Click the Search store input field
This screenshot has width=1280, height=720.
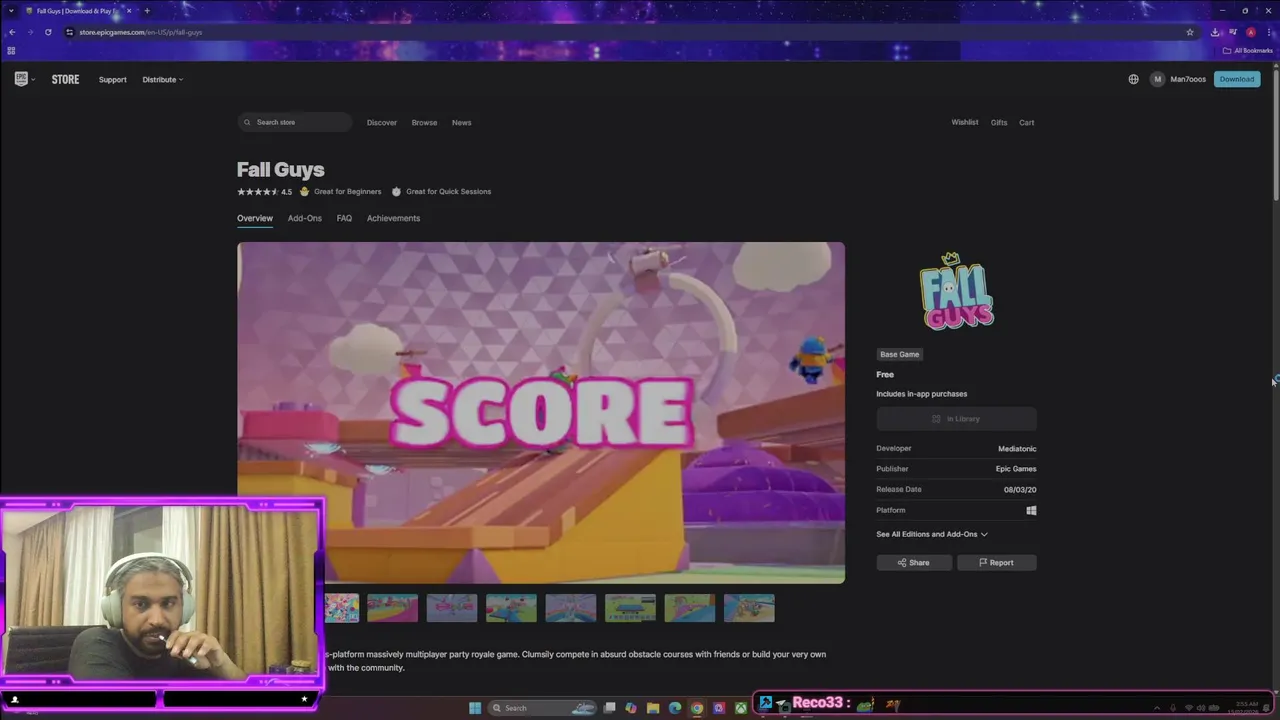[295, 122]
